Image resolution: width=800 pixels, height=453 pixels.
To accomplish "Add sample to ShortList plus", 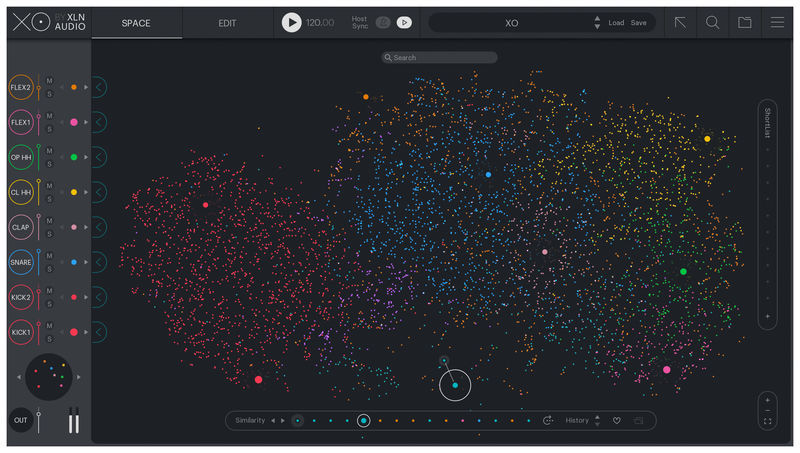I will (767, 316).
